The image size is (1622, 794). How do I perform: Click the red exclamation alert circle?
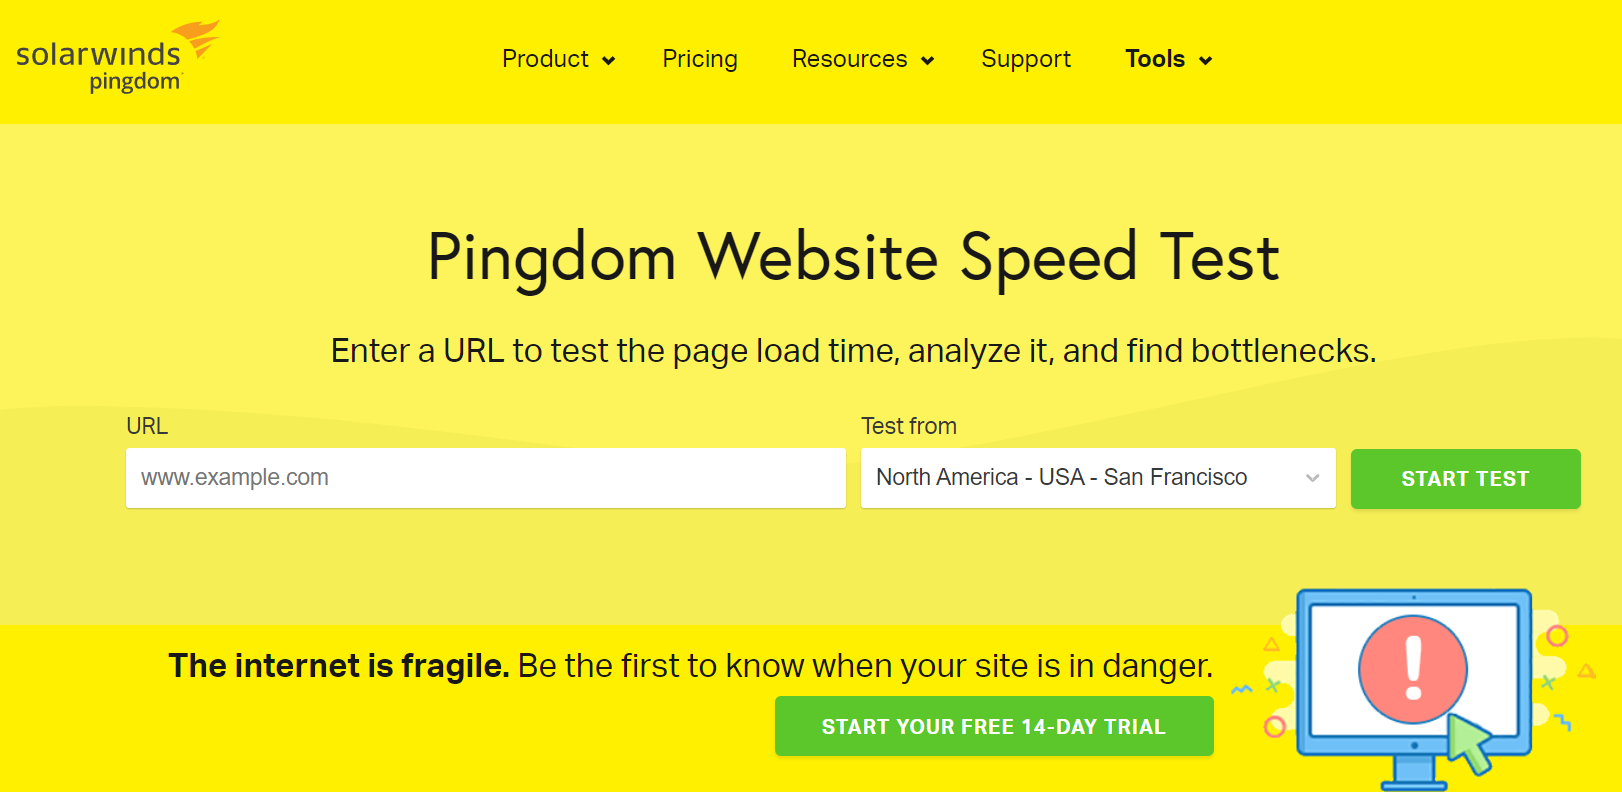tap(1412, 669)
